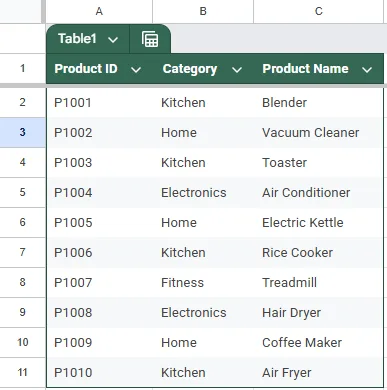Select Kitchen category for P1003
The height and width of the screenshot is (390, 387).
coord(203,162)
